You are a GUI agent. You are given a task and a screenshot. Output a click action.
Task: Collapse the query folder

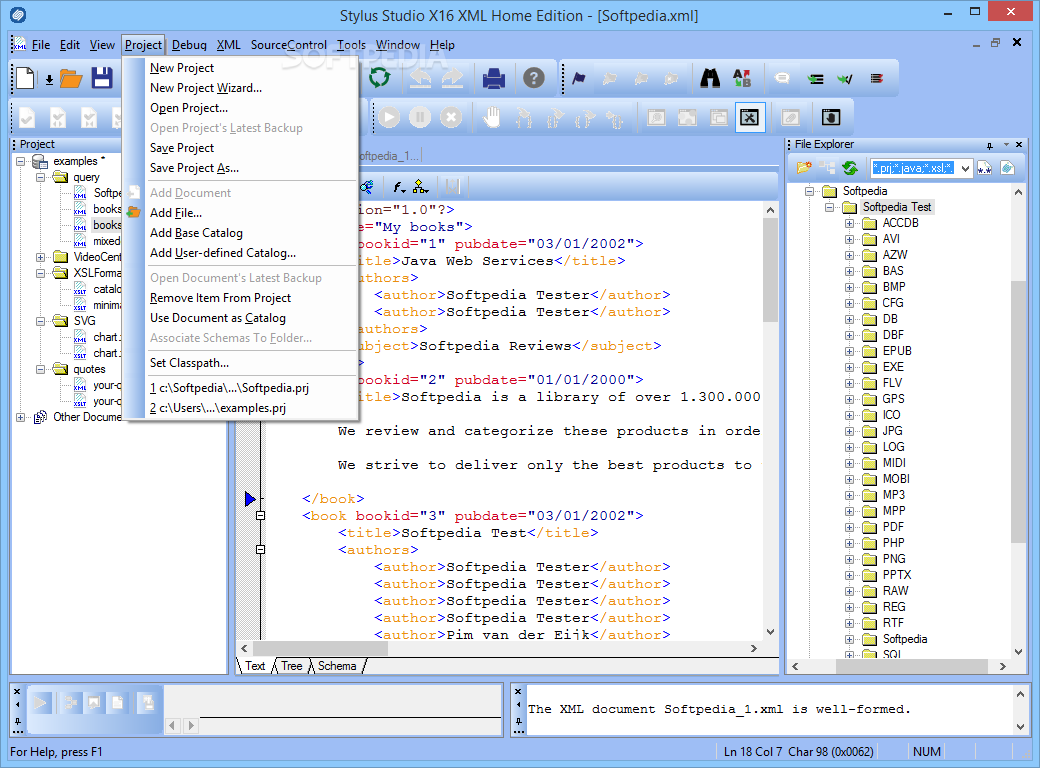tap(40, 177)
